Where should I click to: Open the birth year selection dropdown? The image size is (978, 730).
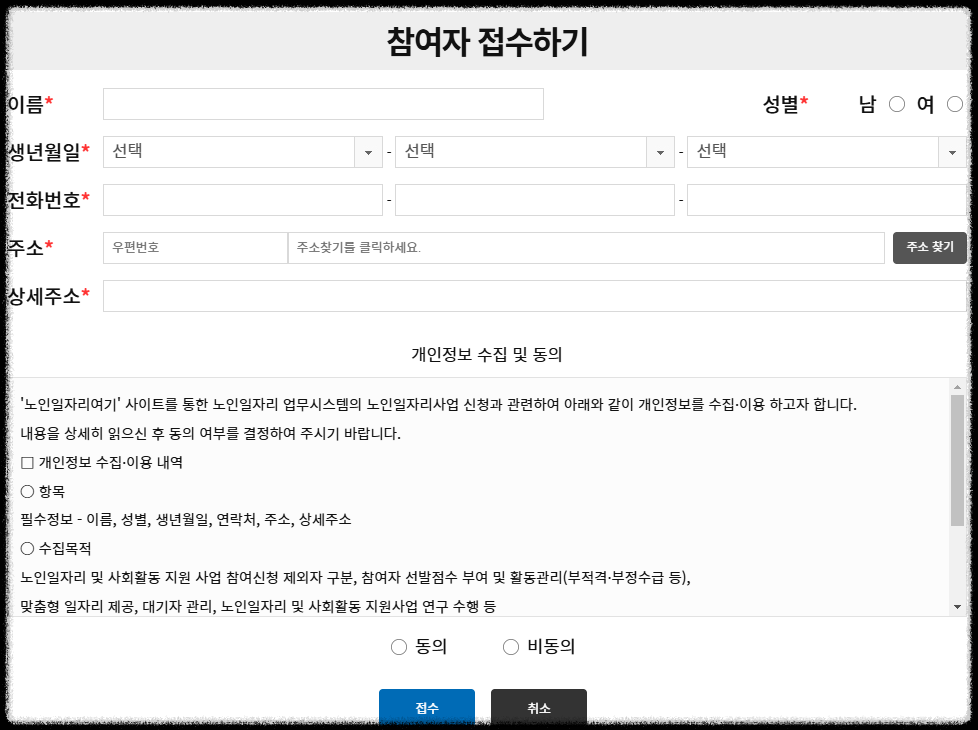240,151
